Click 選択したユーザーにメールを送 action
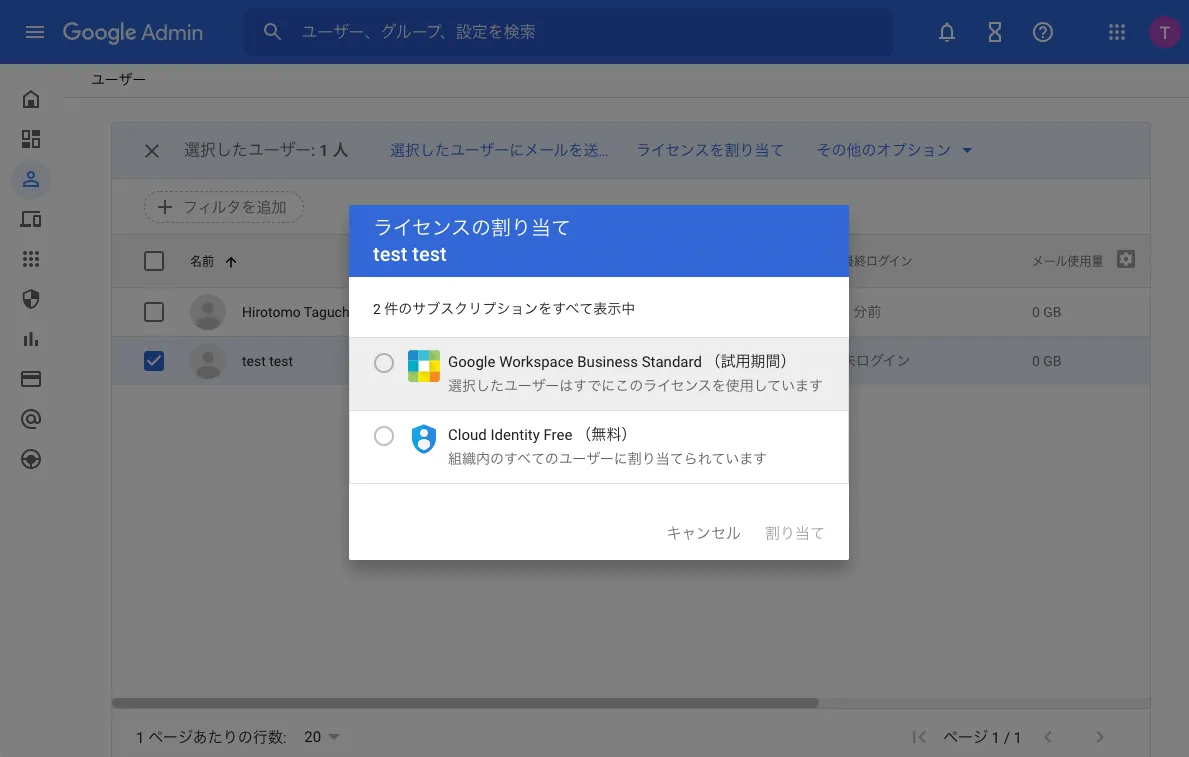 499,150
